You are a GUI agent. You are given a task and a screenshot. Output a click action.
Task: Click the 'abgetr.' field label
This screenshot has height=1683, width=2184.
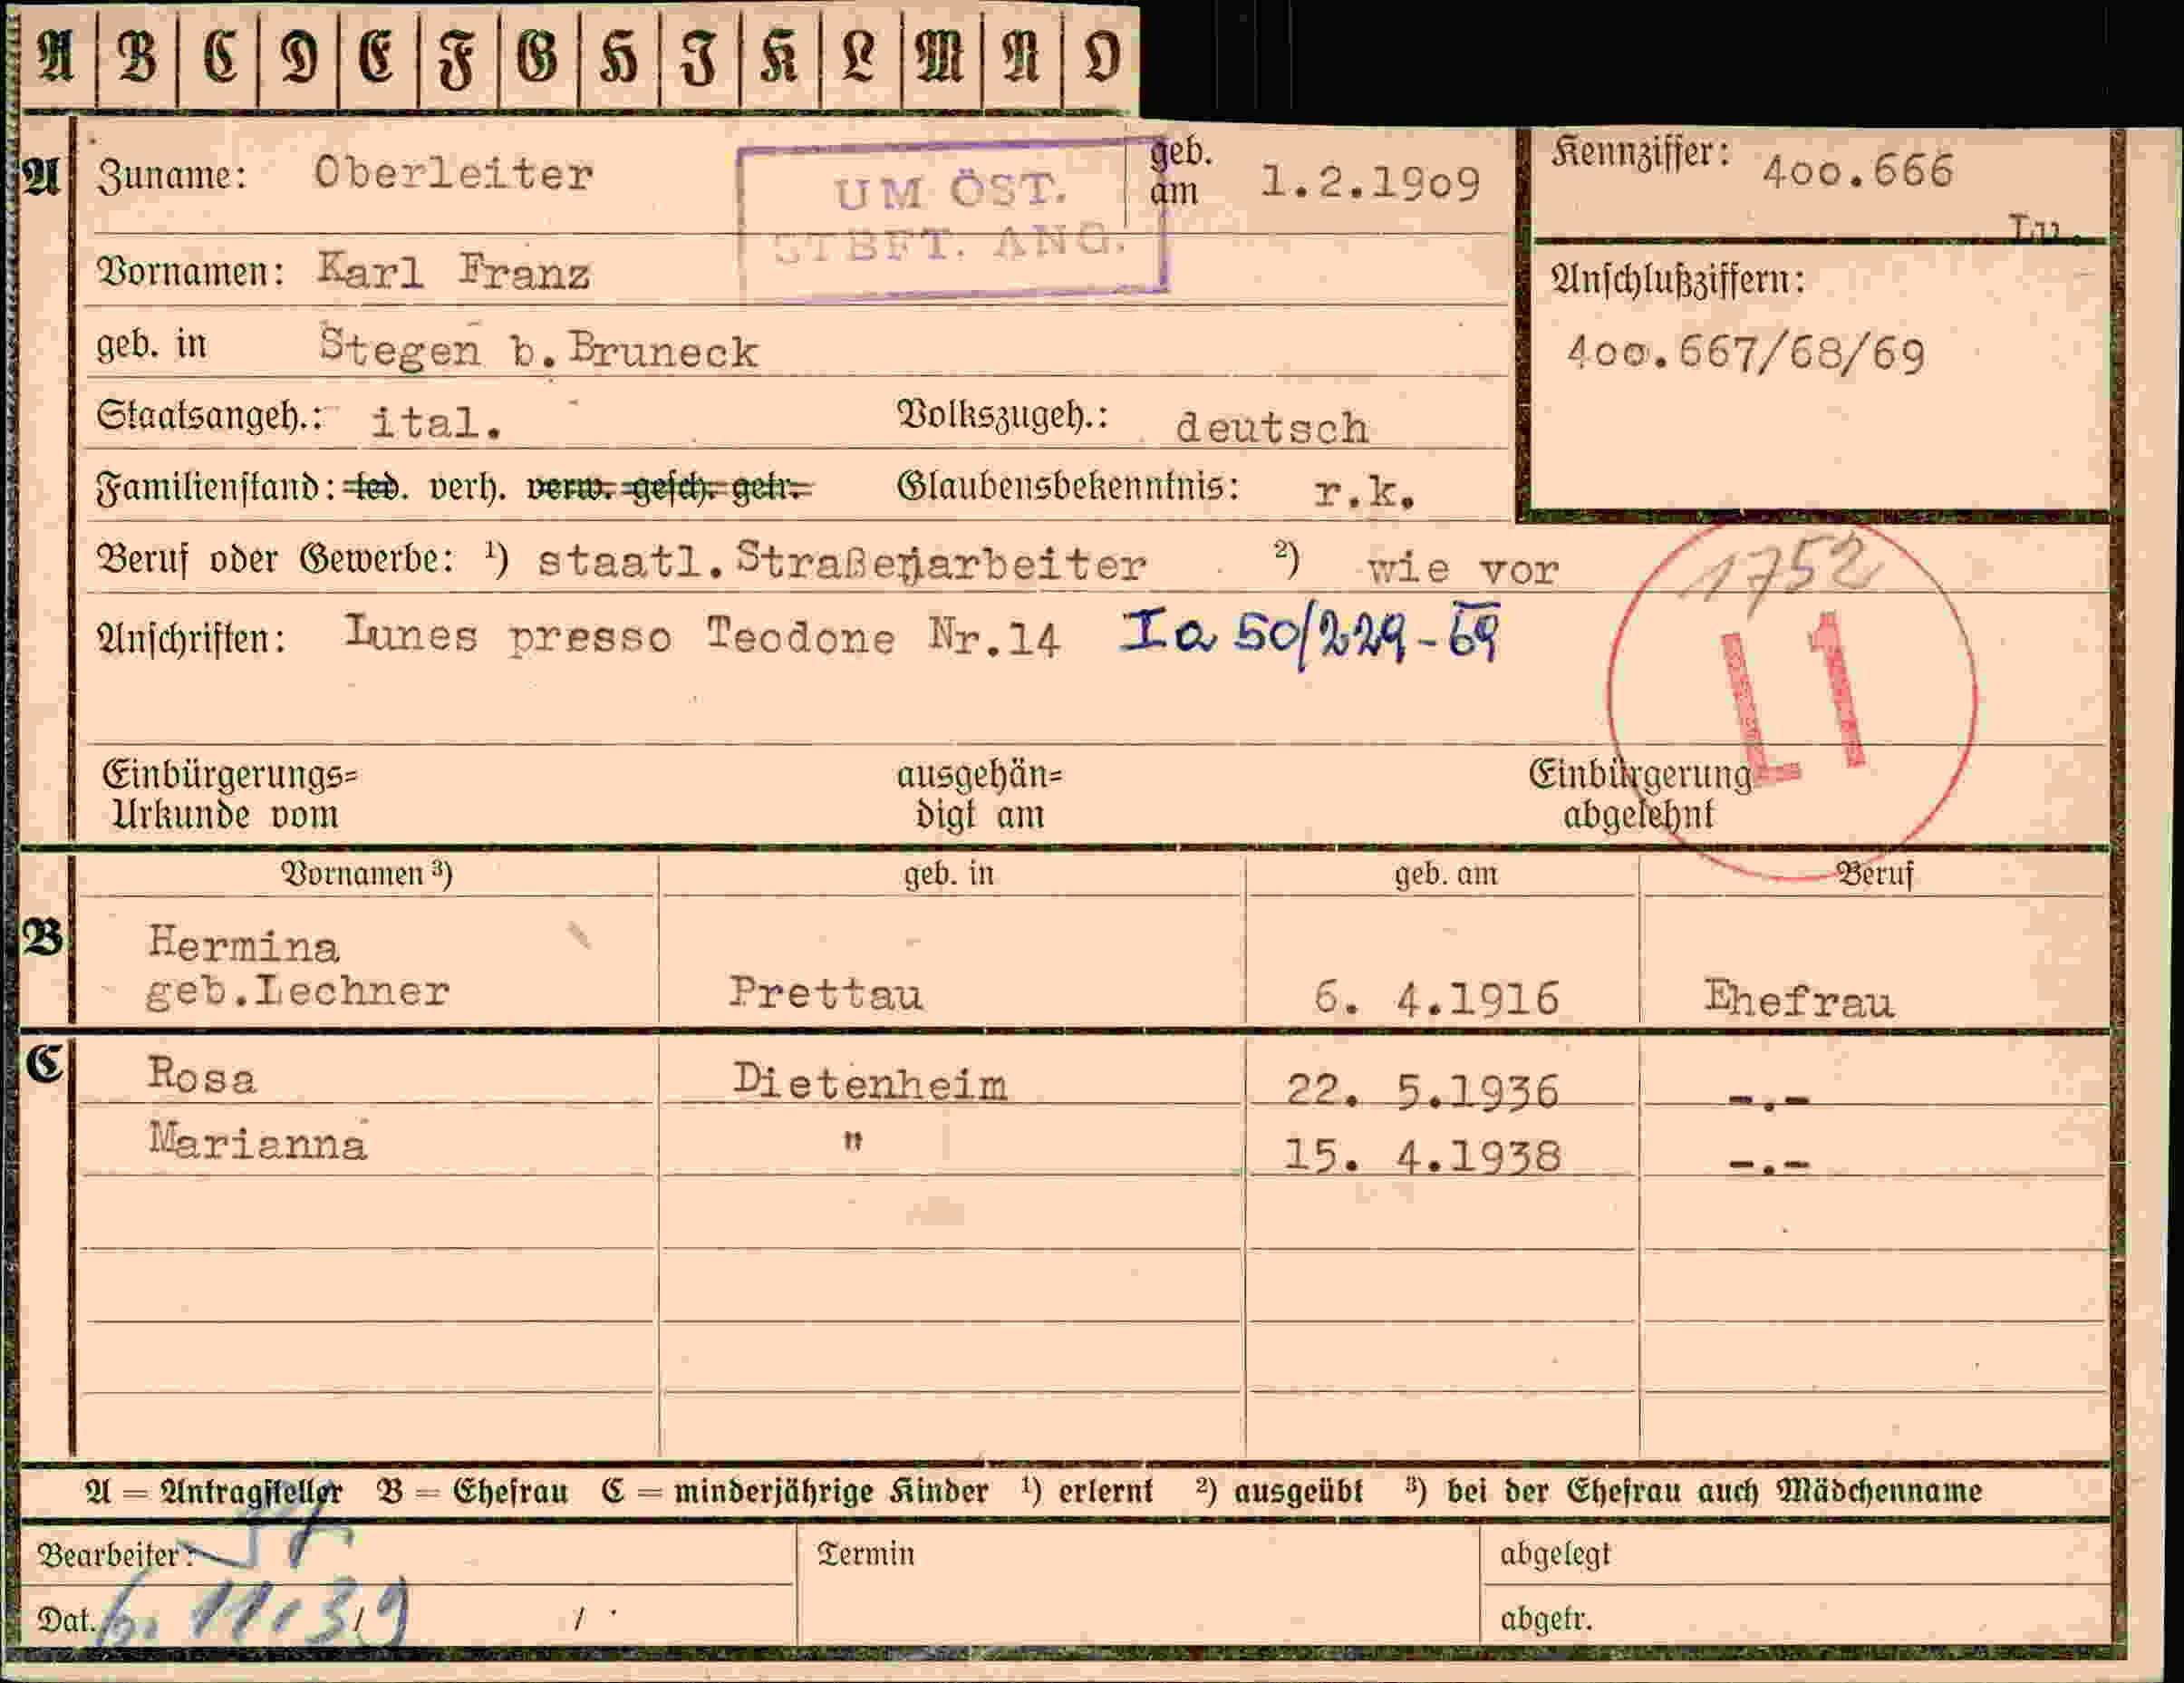coord(1545,1618)
